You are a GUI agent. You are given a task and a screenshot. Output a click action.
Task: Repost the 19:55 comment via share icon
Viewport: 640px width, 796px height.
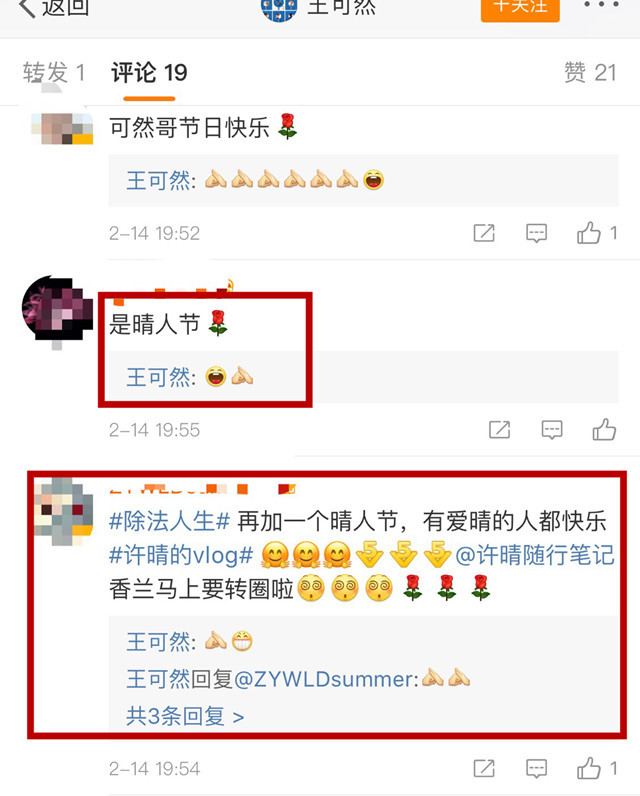499,430
